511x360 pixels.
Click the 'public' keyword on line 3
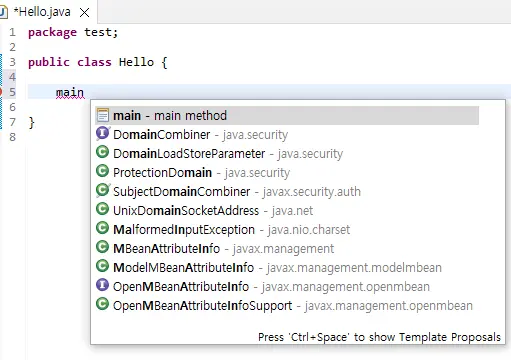(49, 62)
